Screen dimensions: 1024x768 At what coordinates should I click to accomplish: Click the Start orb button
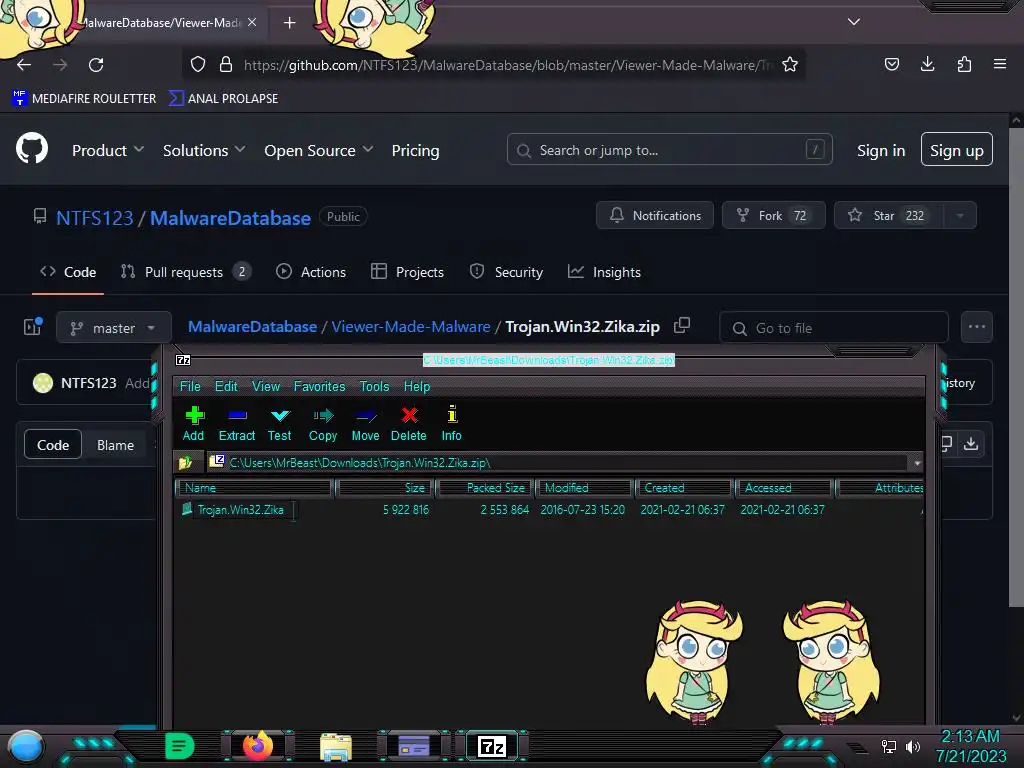click(26, 748)
